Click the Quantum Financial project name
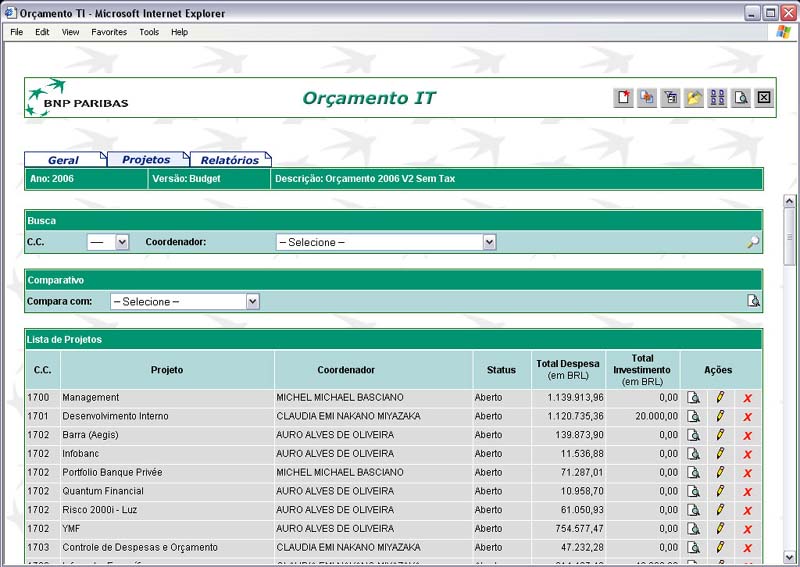 pyautogui.click(x=103, y=491)
